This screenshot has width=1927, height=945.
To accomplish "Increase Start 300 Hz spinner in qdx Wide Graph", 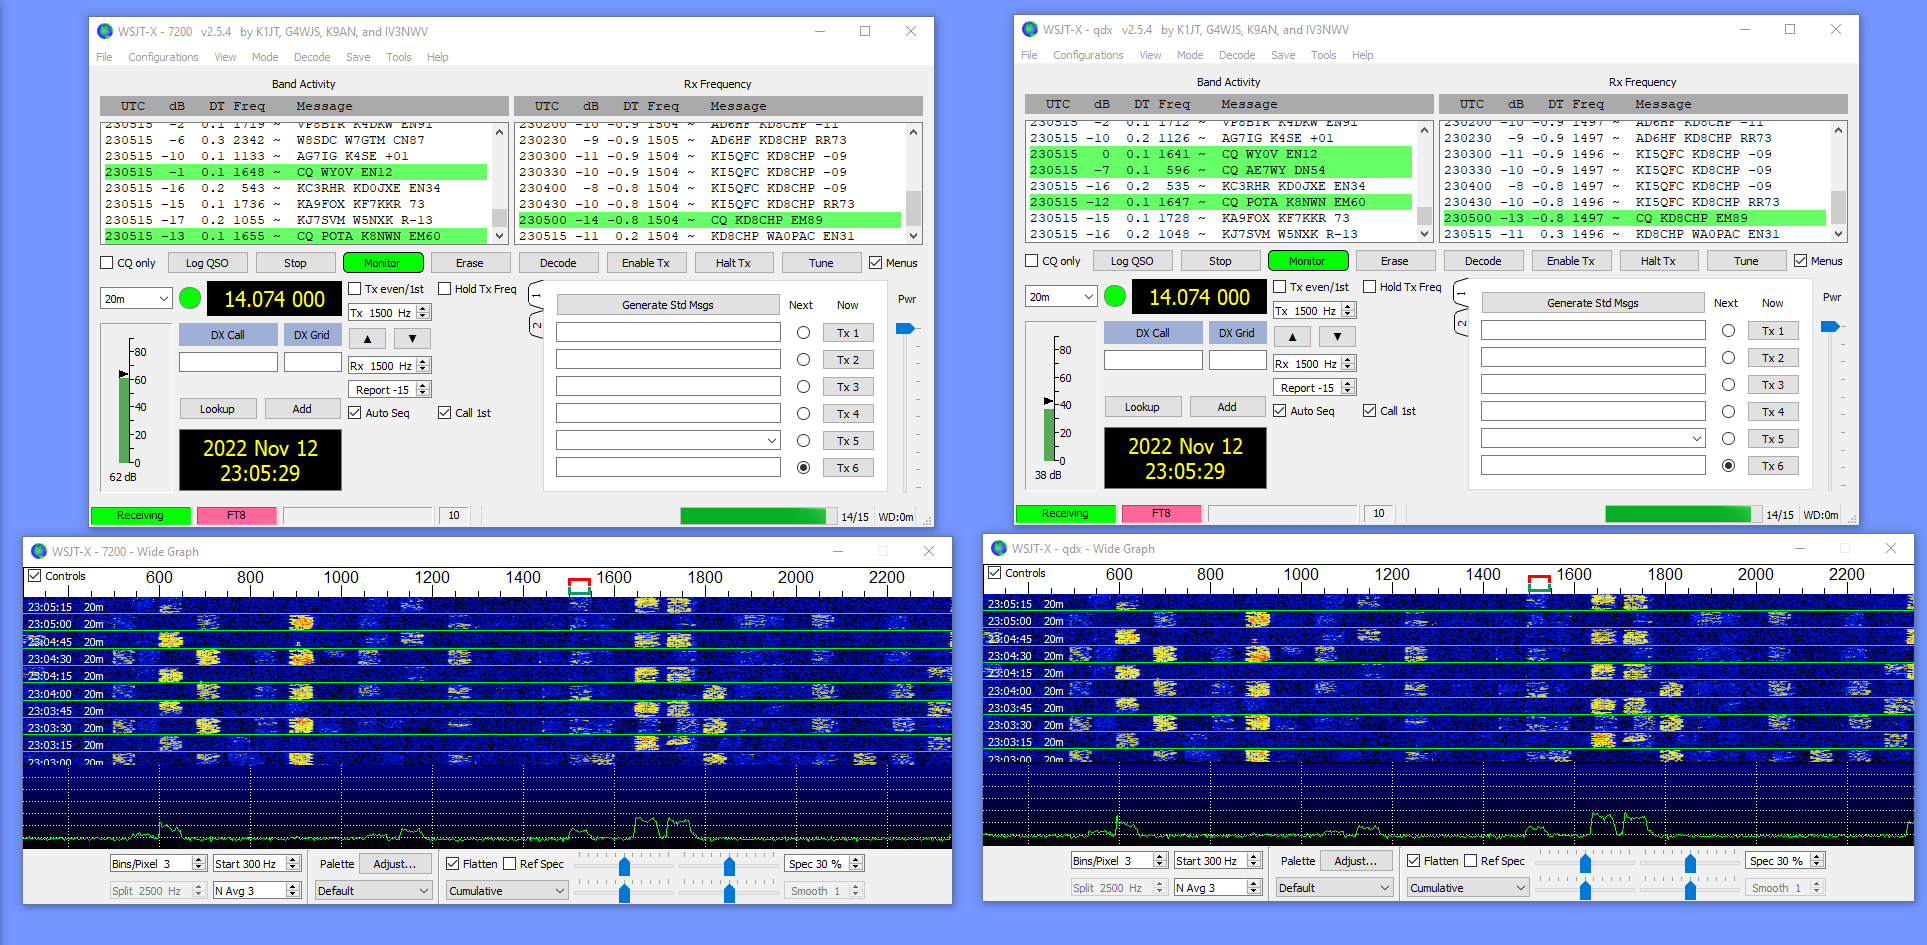I will coord(1254,857).
